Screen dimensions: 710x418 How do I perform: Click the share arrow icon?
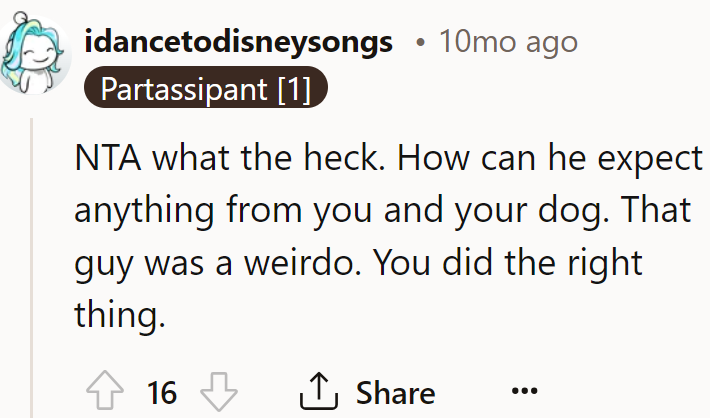[319, 391]
